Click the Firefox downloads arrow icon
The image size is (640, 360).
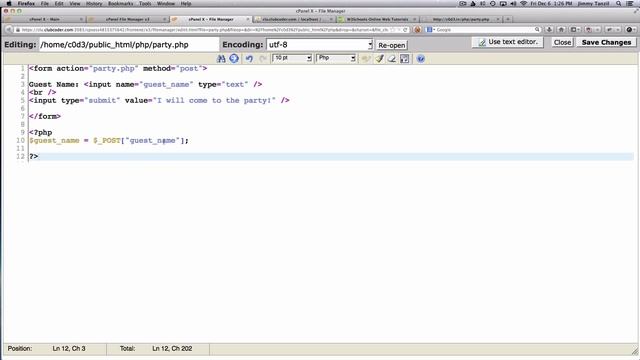tap(549, 30)
